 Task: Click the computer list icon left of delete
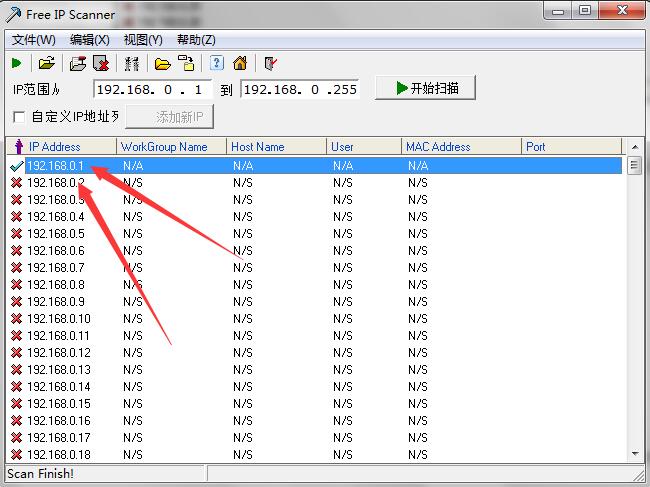pyautogui.click(x=78, y=63)
